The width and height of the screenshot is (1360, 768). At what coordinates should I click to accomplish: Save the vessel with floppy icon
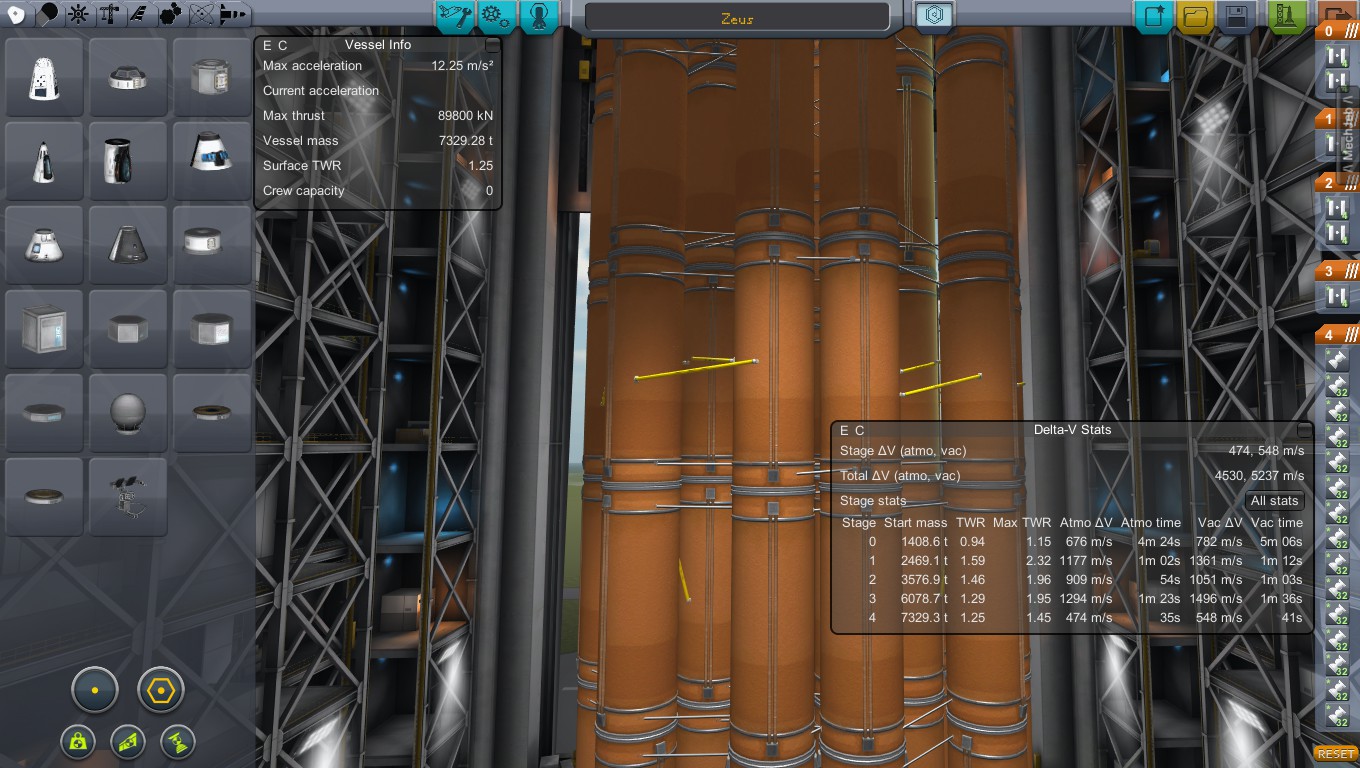[1236, 17]
